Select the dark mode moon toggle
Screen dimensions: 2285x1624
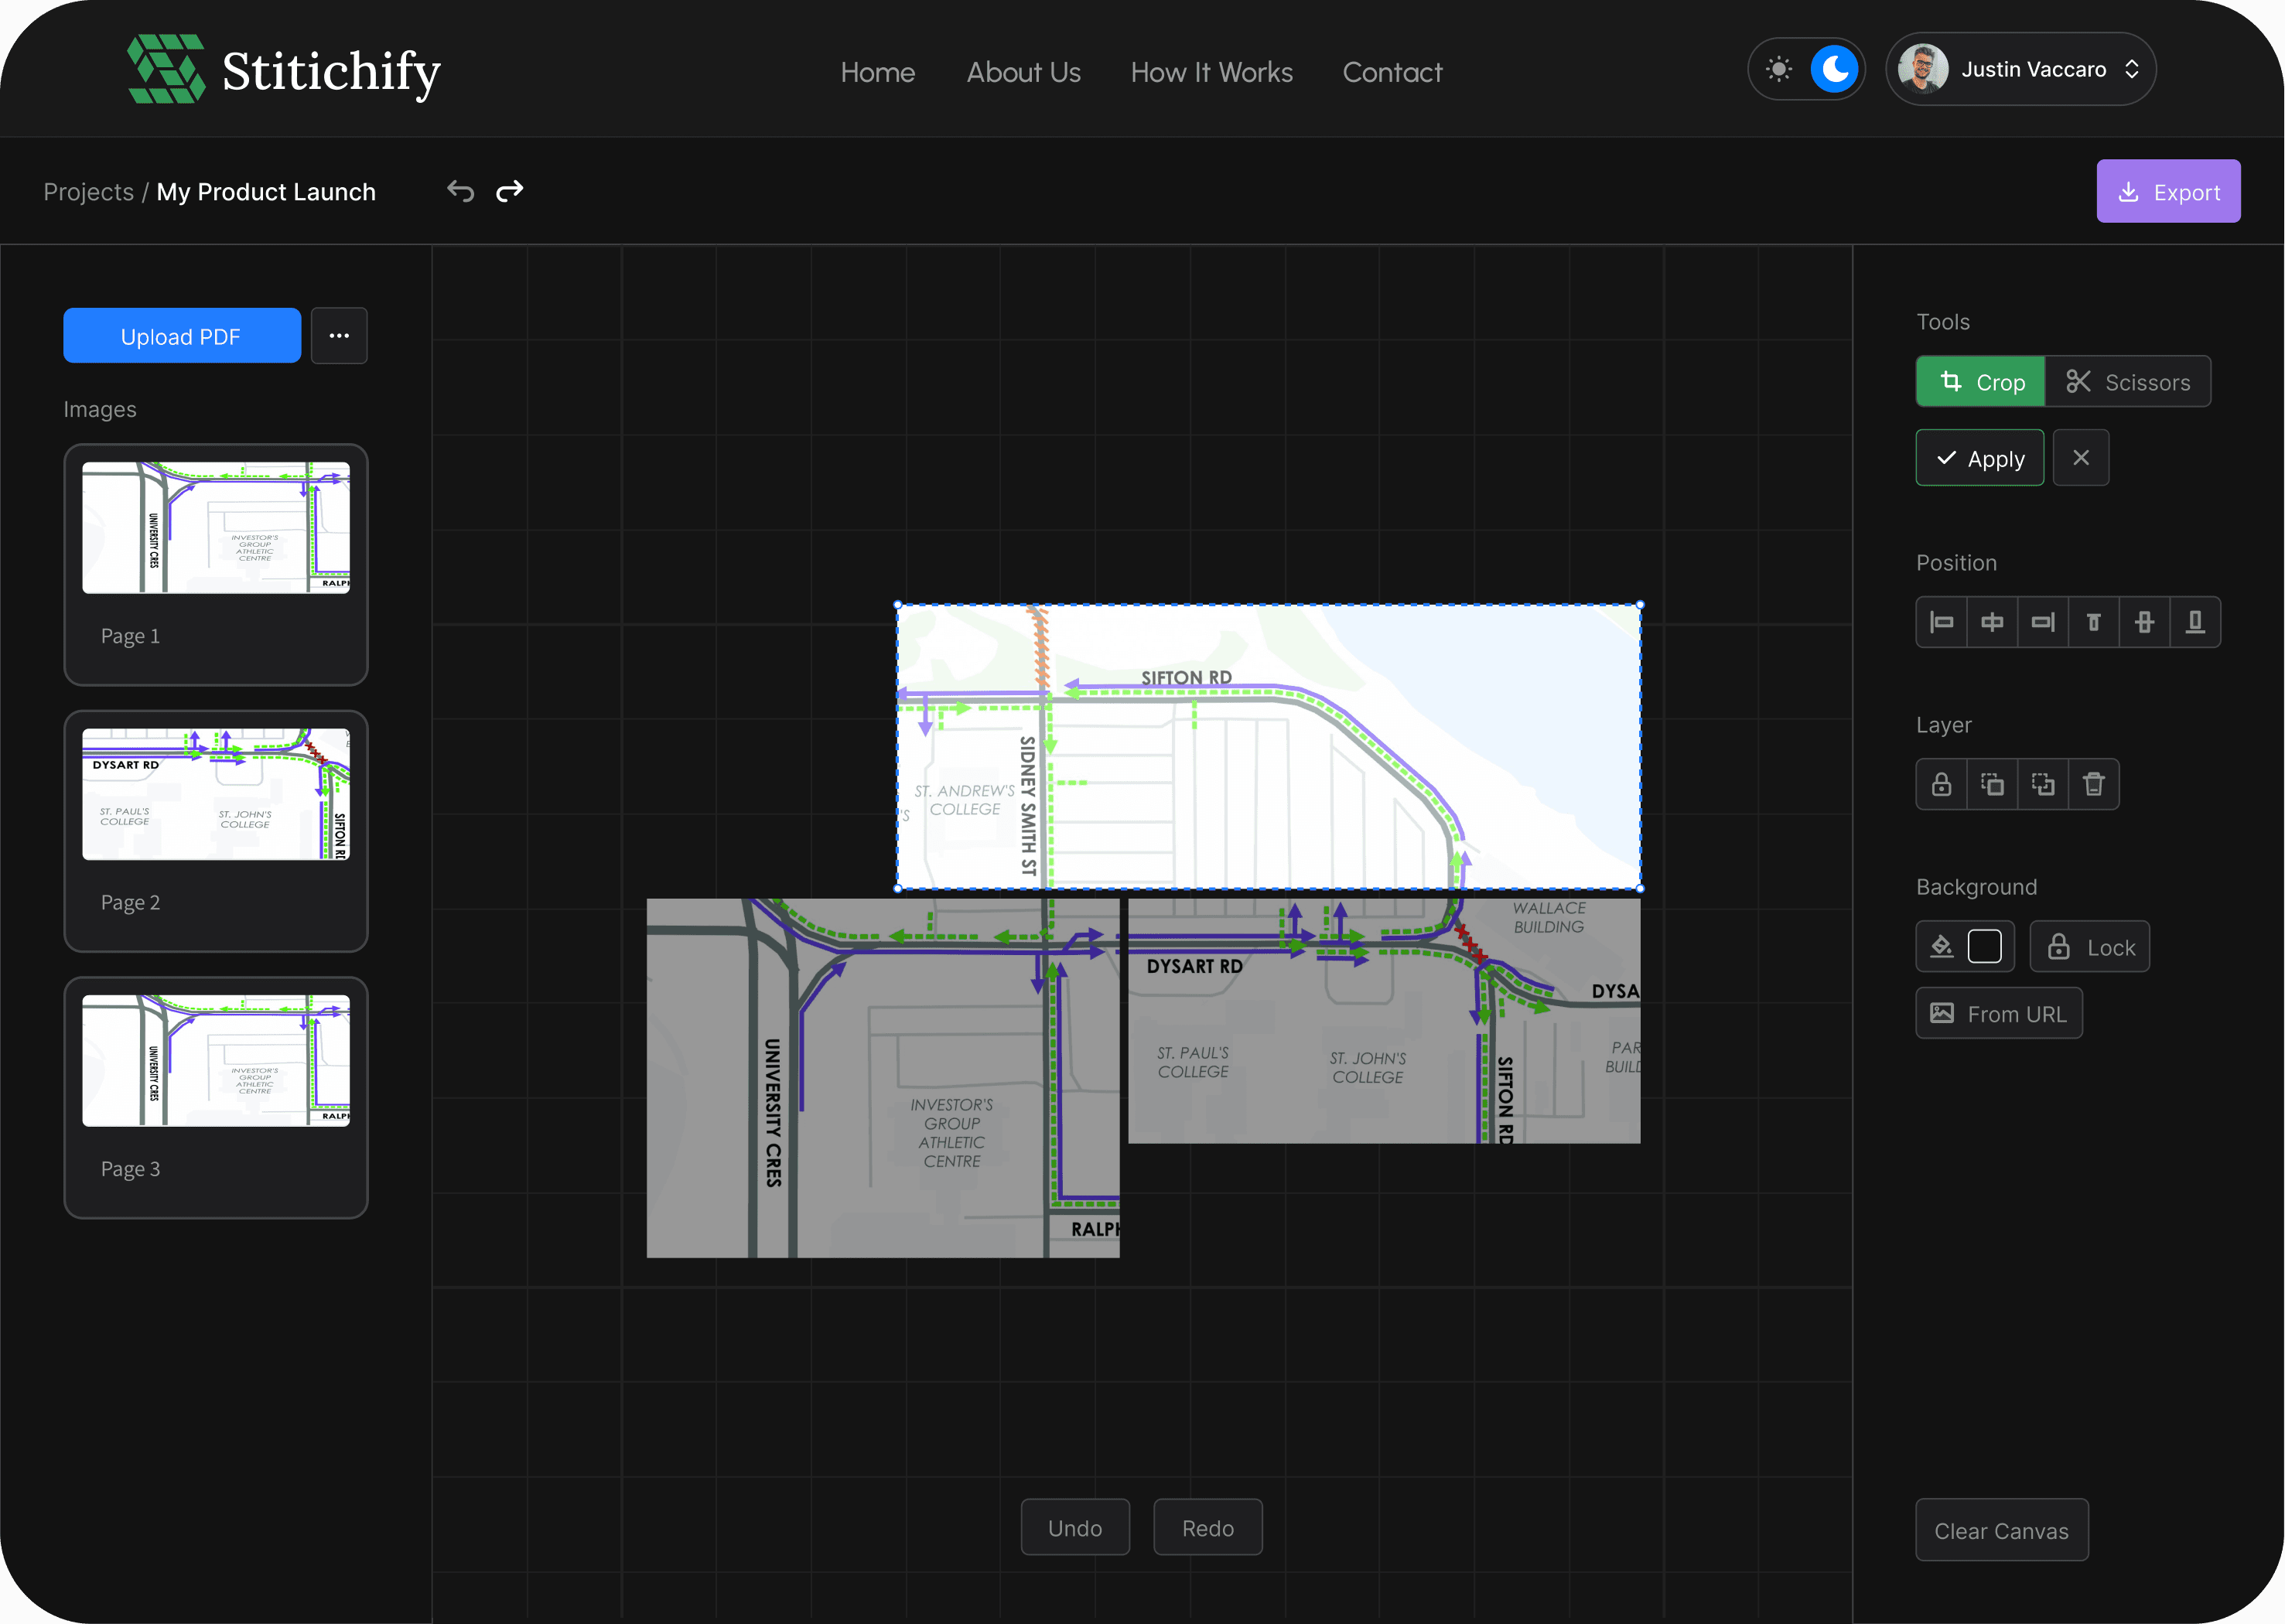1834,69
